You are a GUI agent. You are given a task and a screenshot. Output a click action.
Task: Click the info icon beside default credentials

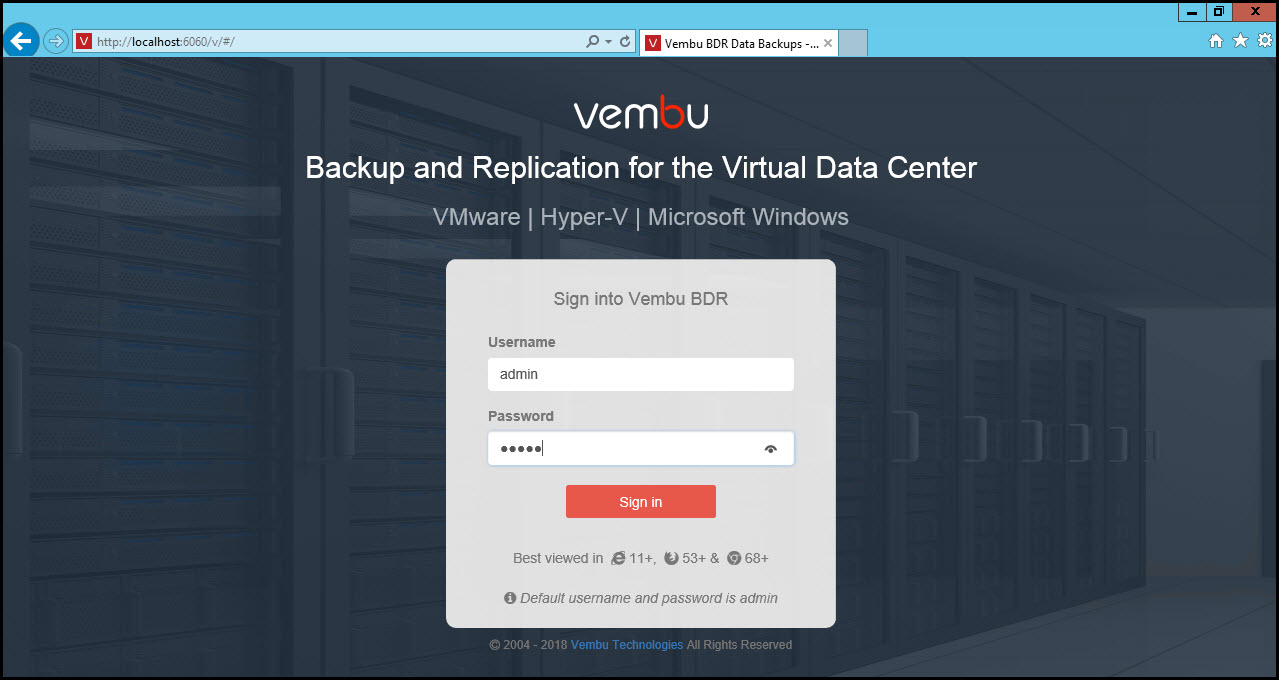click(510, 598)
